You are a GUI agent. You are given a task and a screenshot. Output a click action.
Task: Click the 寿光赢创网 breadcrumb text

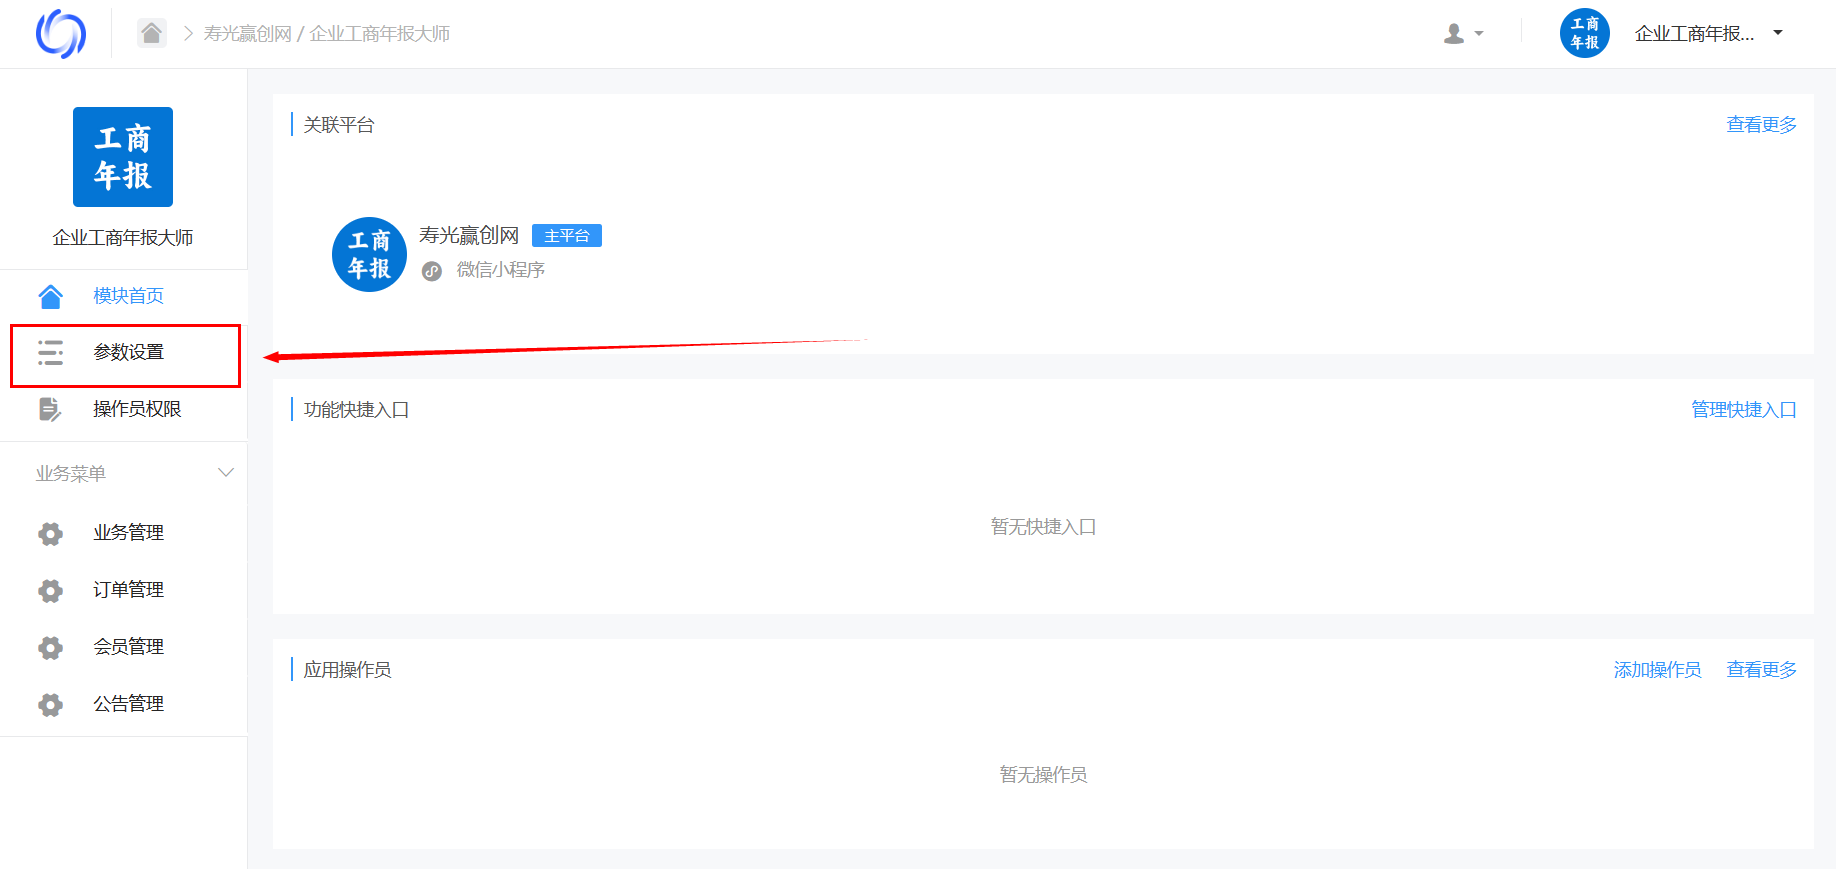(247, 34)
